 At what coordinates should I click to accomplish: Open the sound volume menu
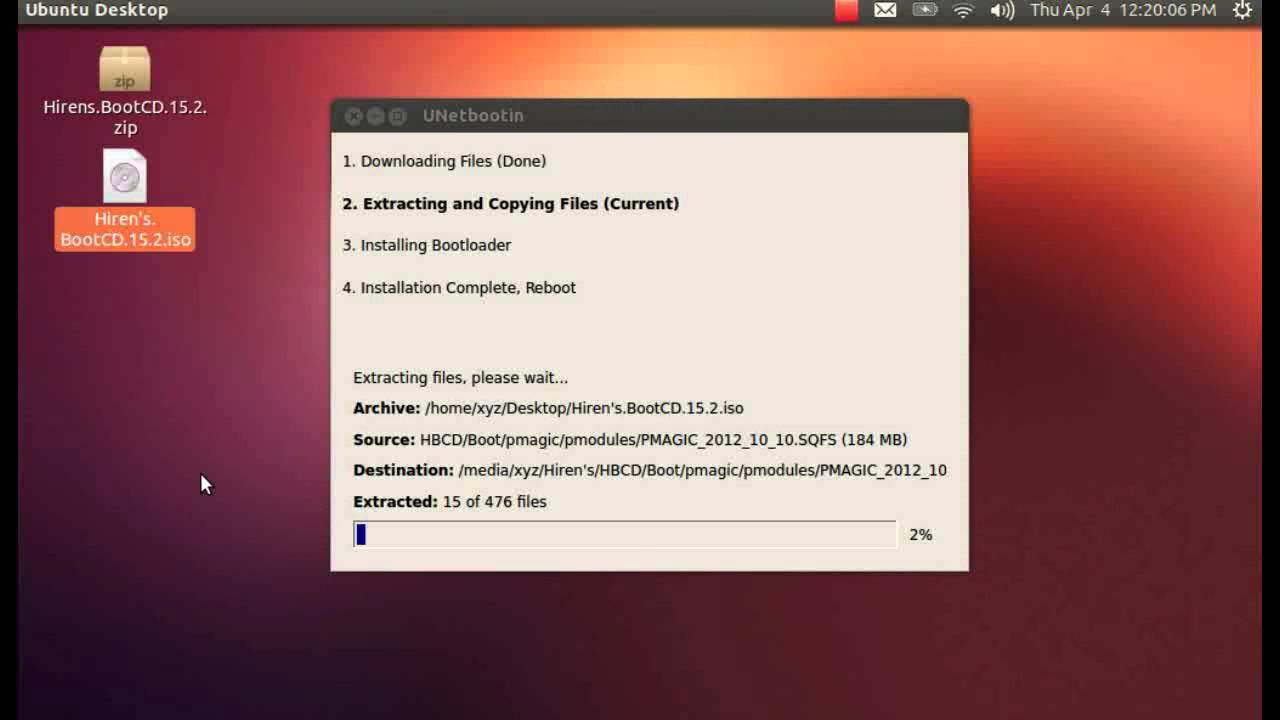point(1002,10)
